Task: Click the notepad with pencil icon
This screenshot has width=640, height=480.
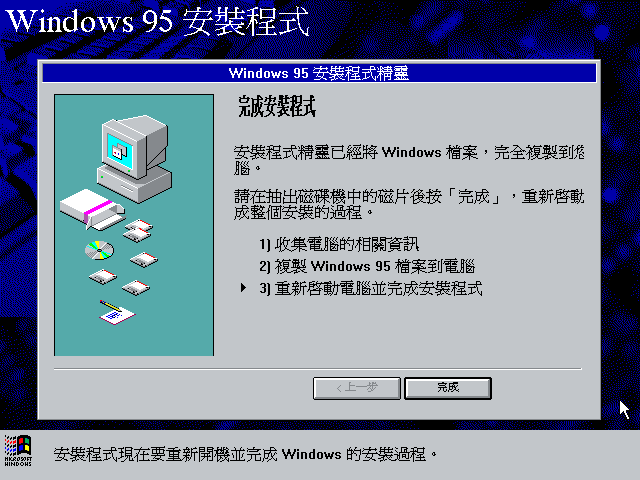Action: pyautogui.click(x=117, y=313)
